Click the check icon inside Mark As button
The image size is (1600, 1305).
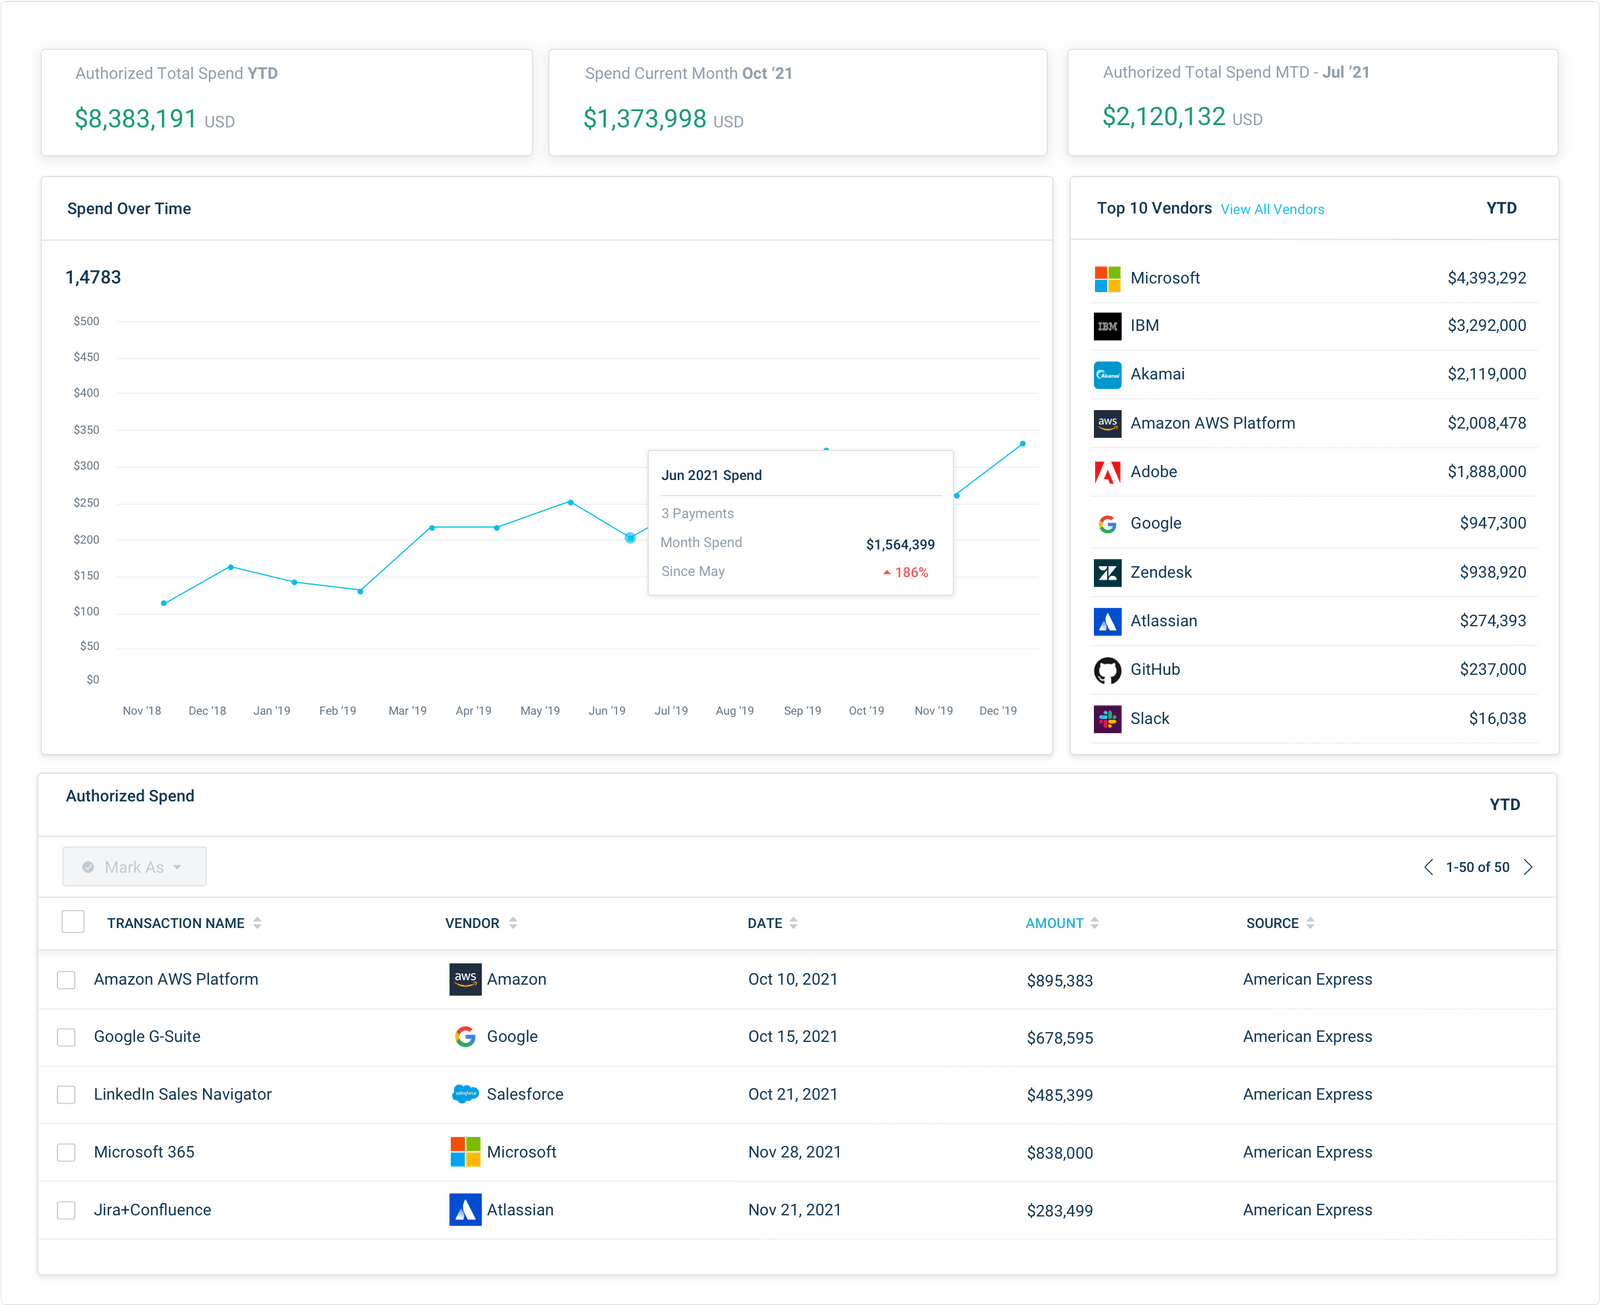[88, 867]
